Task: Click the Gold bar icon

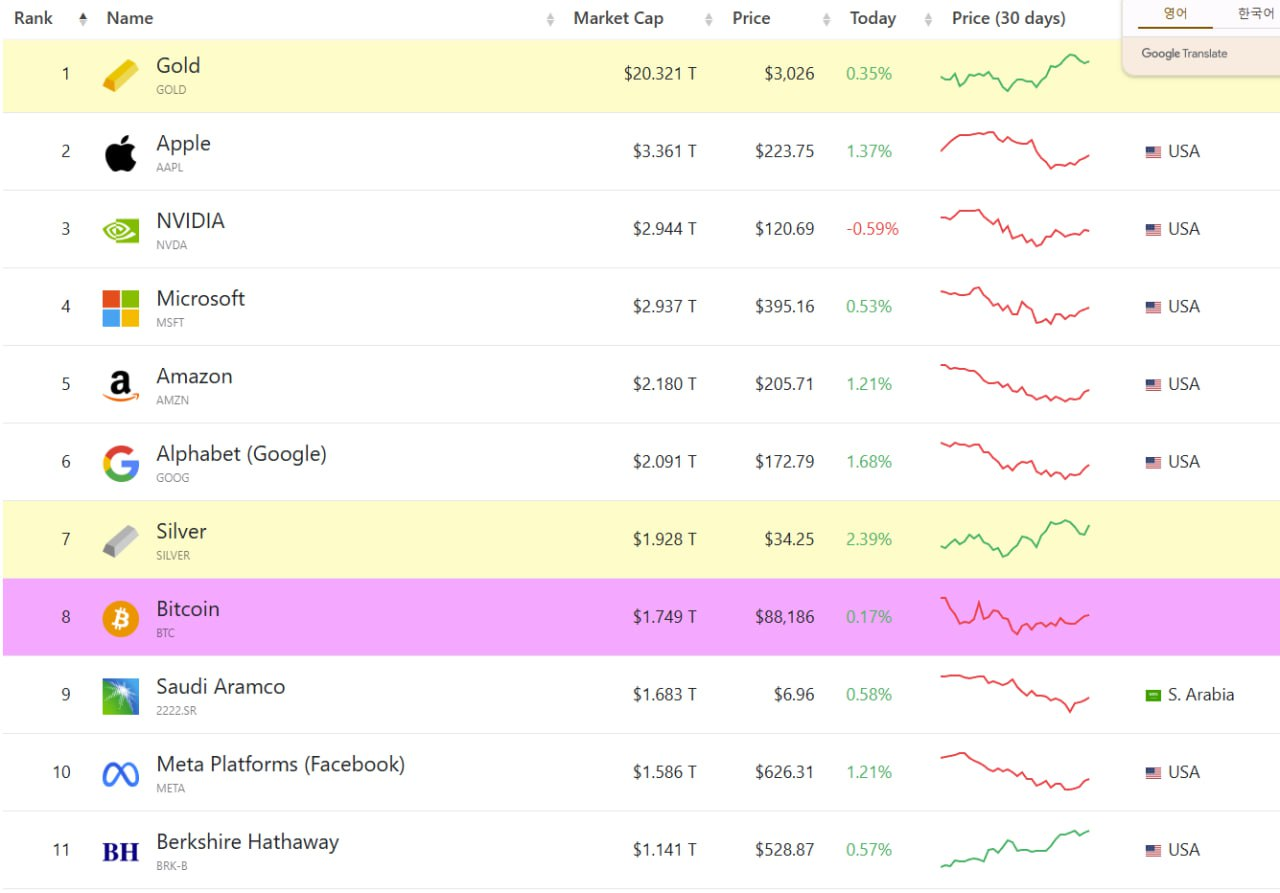Action: pos(121,76)
